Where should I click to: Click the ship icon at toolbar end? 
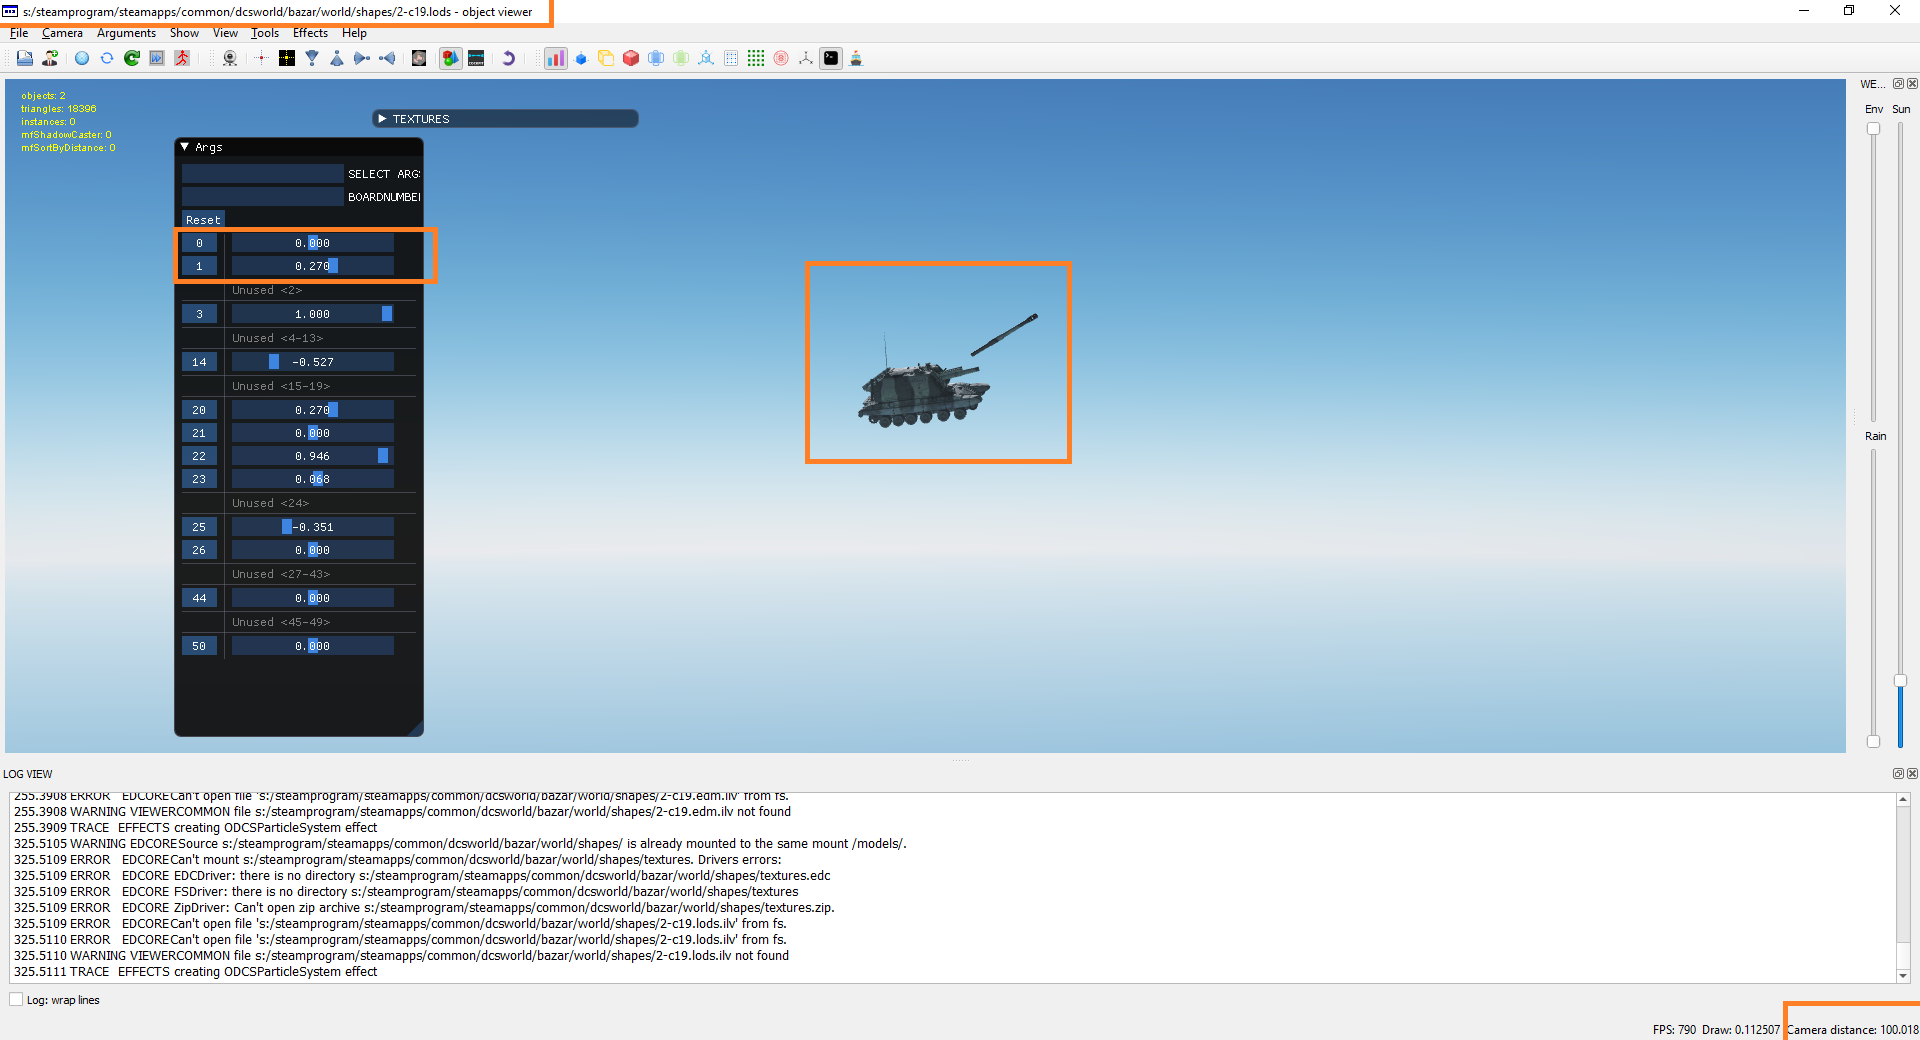(856, 58)
